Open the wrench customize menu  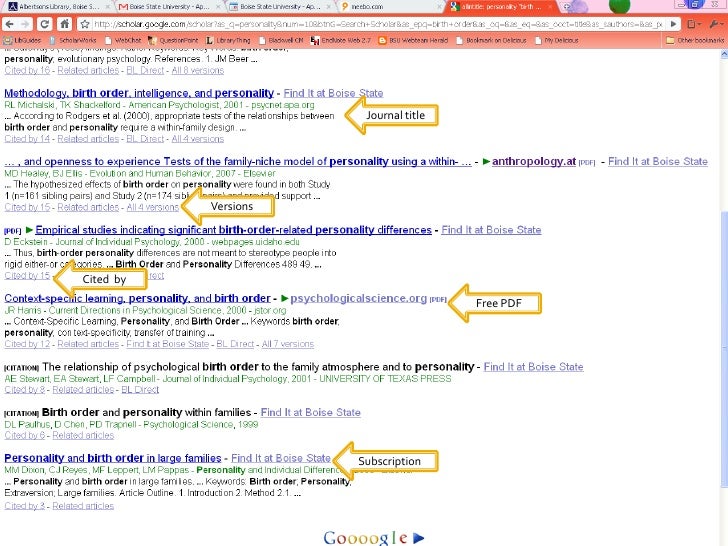(x=715, y=24)
